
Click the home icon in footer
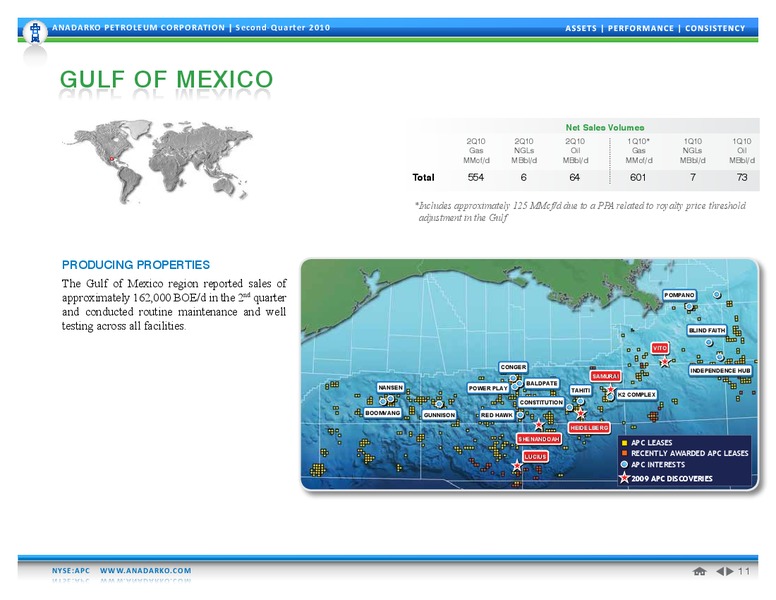699,571
